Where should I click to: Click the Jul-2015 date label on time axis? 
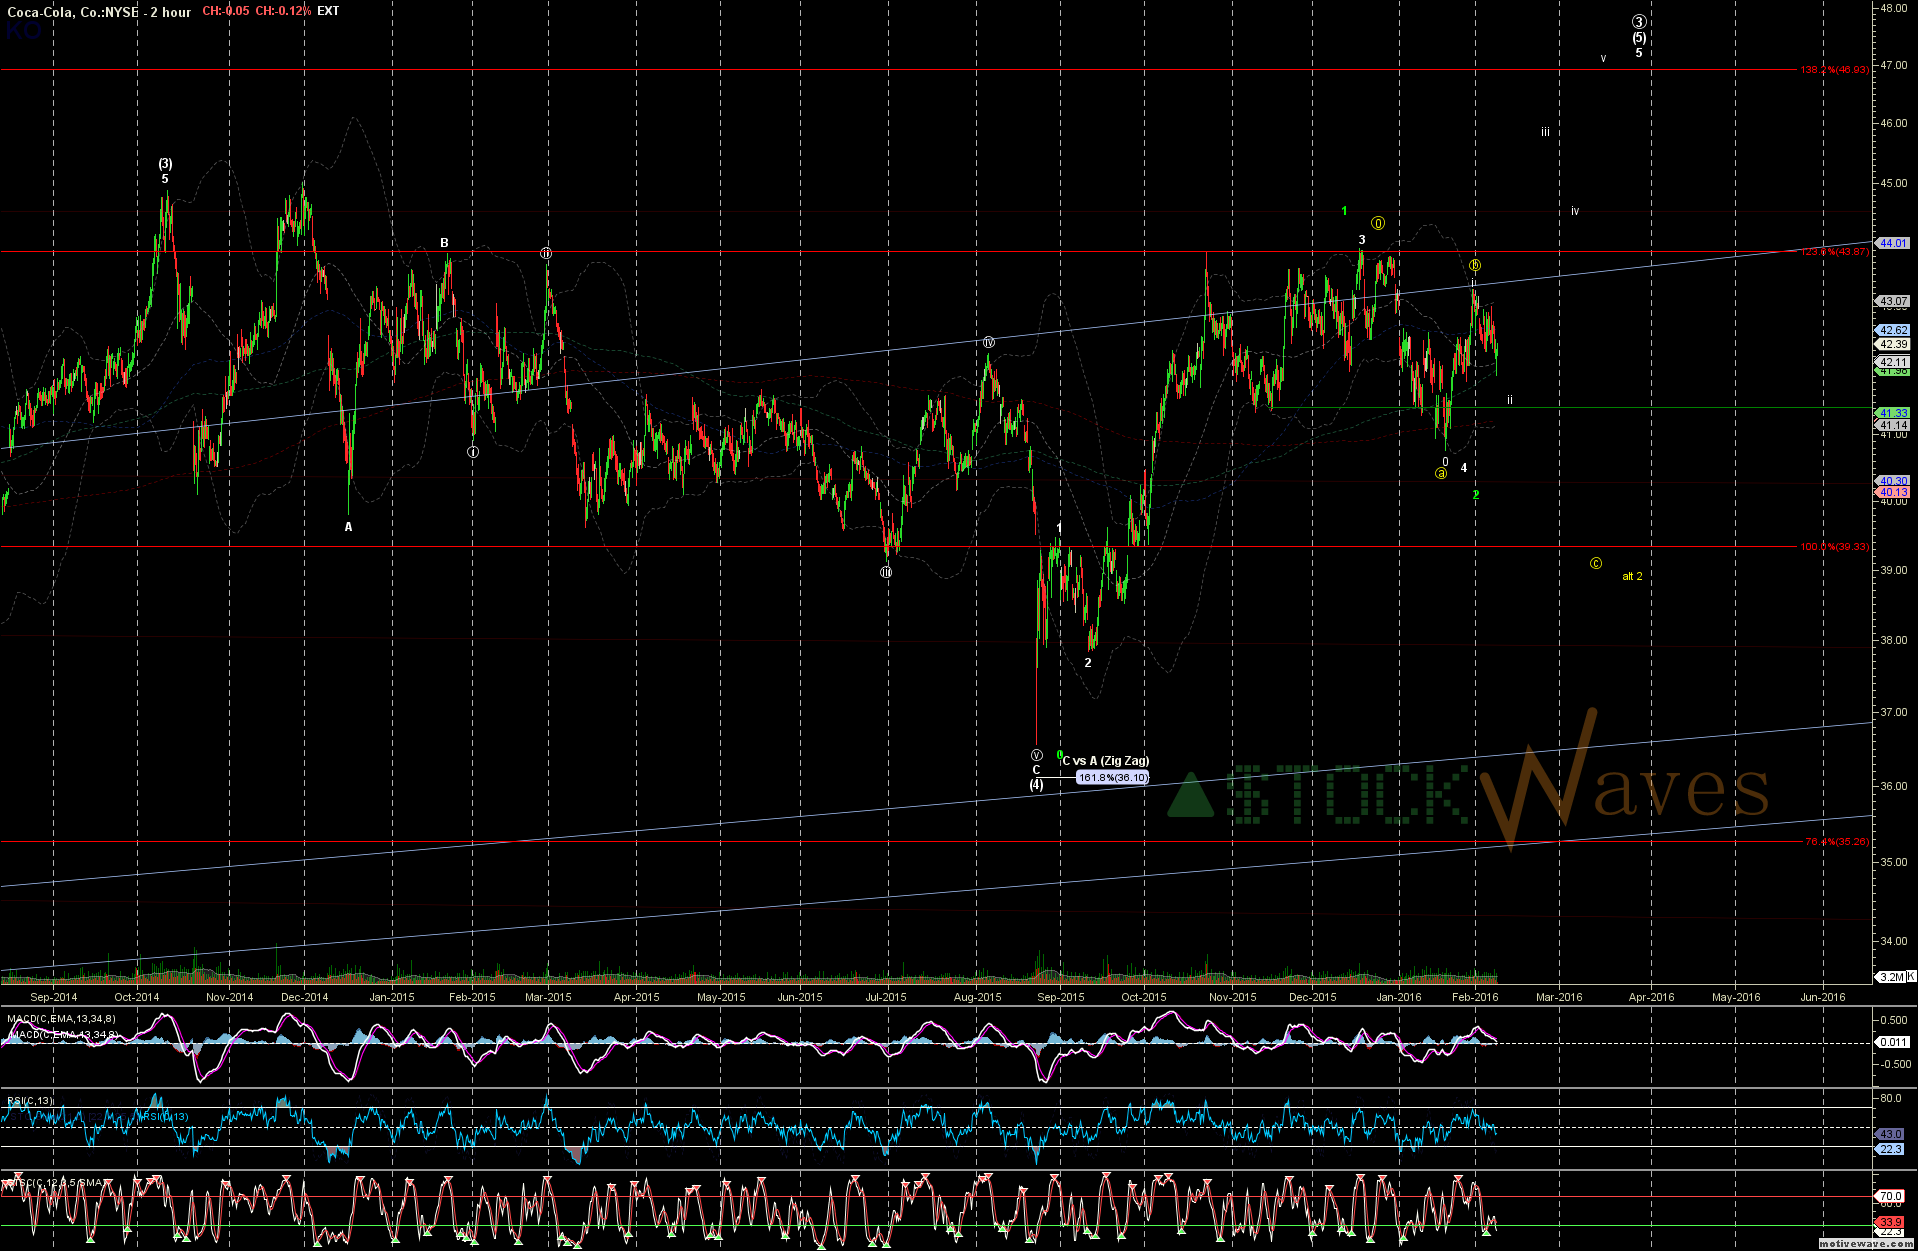click(886, 997)
